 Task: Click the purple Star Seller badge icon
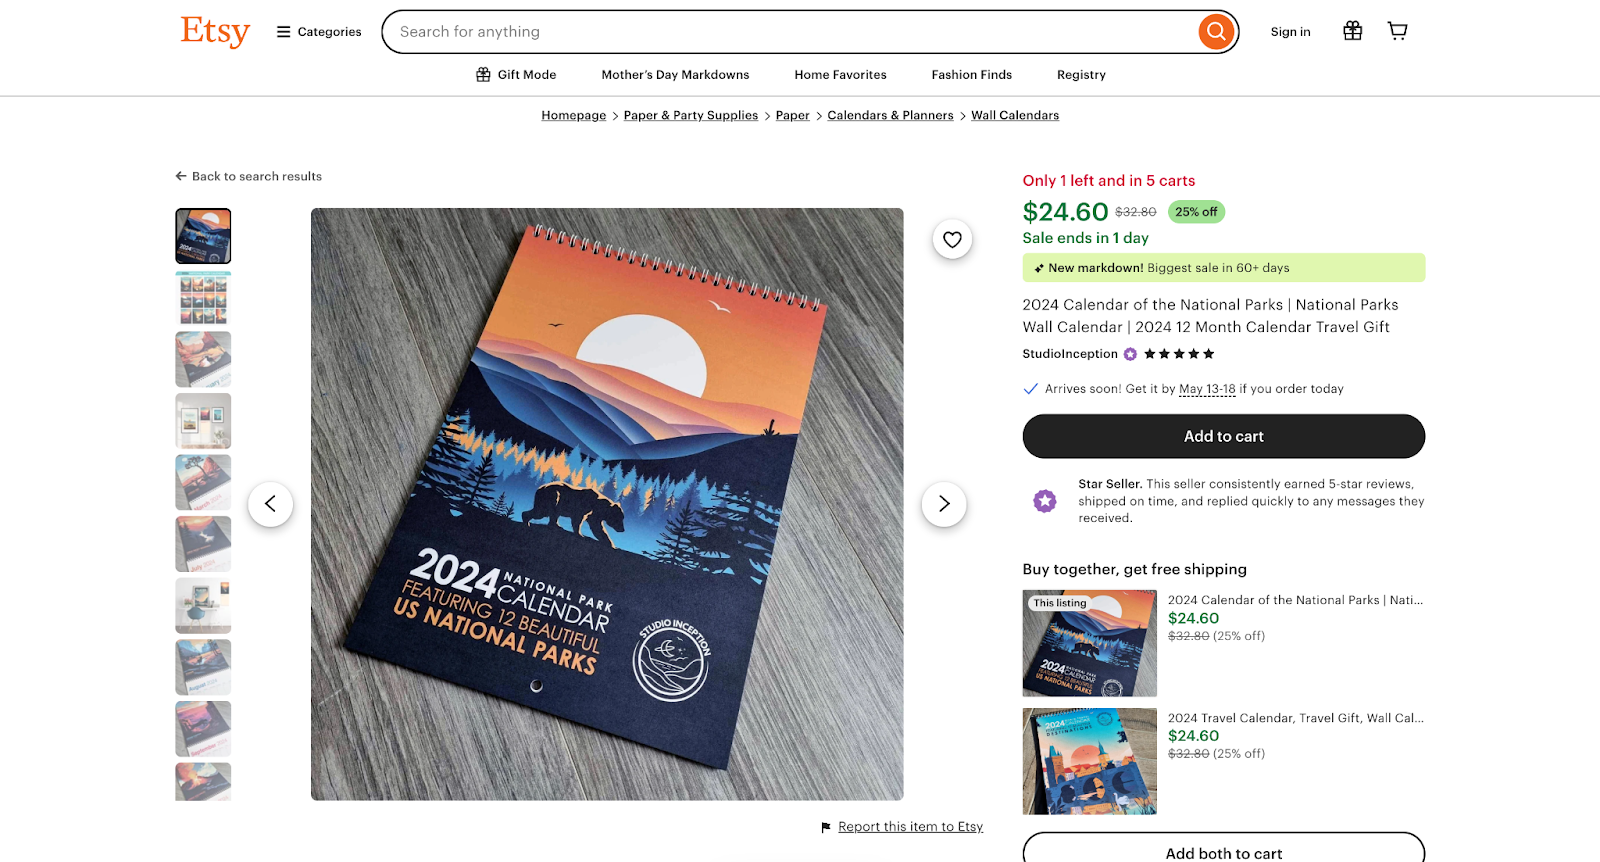tap(1045, 500)
